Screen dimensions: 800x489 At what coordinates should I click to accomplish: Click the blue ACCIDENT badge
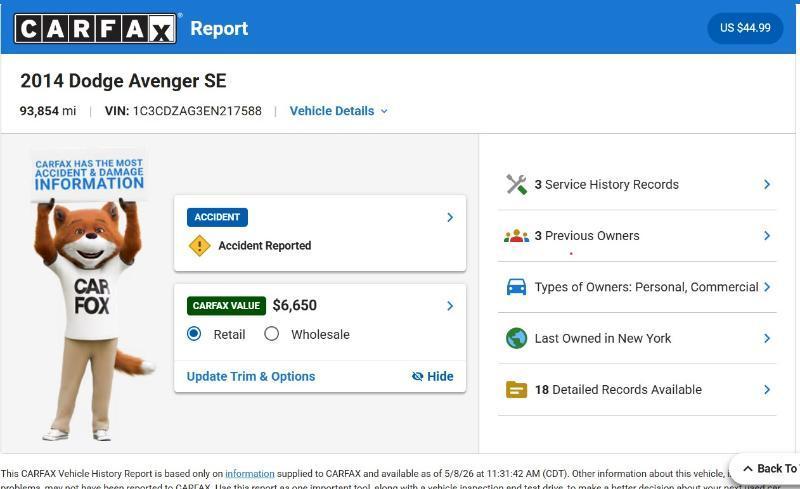point(217,217)
